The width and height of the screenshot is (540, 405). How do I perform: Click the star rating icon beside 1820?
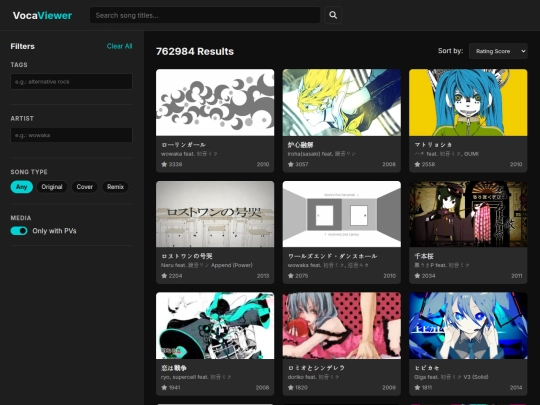291,387
